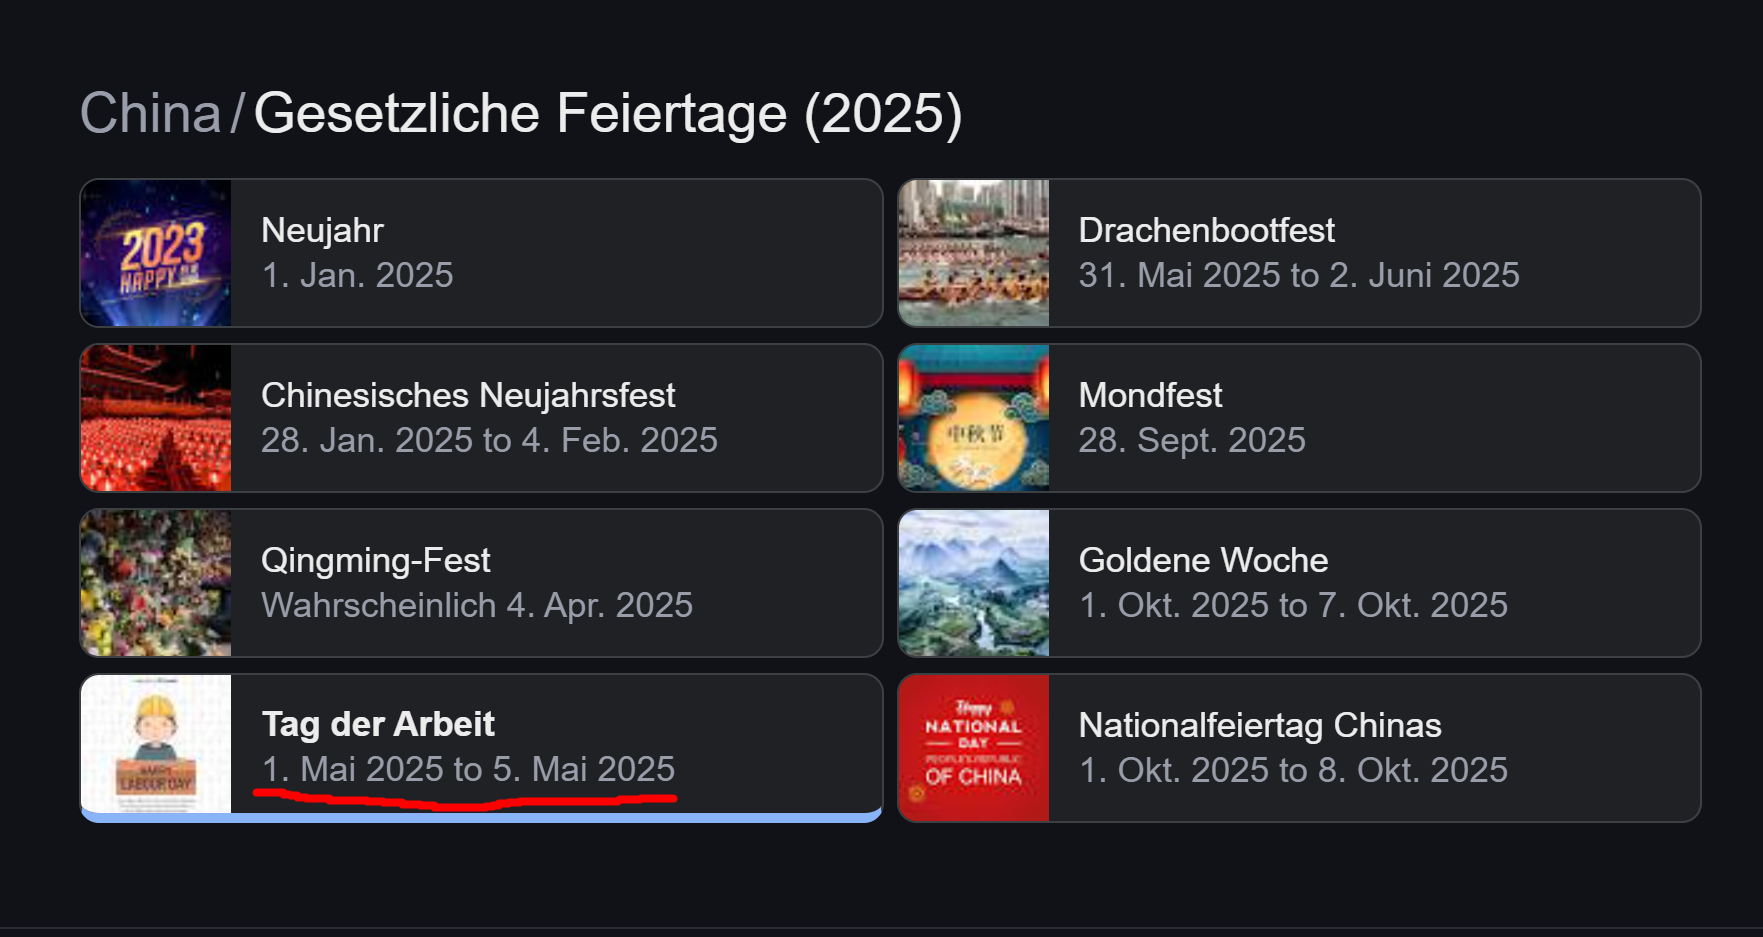The image size is (1763, 937).
Task: Open the Chinesisches Neujahrsfest title
Action: click(468, 396)
